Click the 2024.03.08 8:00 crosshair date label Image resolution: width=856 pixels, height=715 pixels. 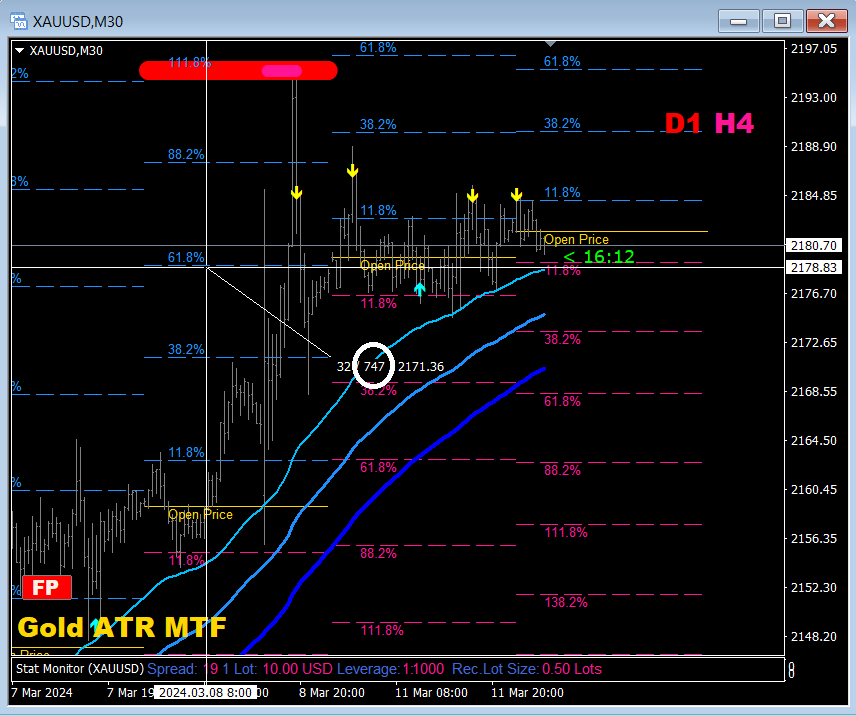coord(206,693)
